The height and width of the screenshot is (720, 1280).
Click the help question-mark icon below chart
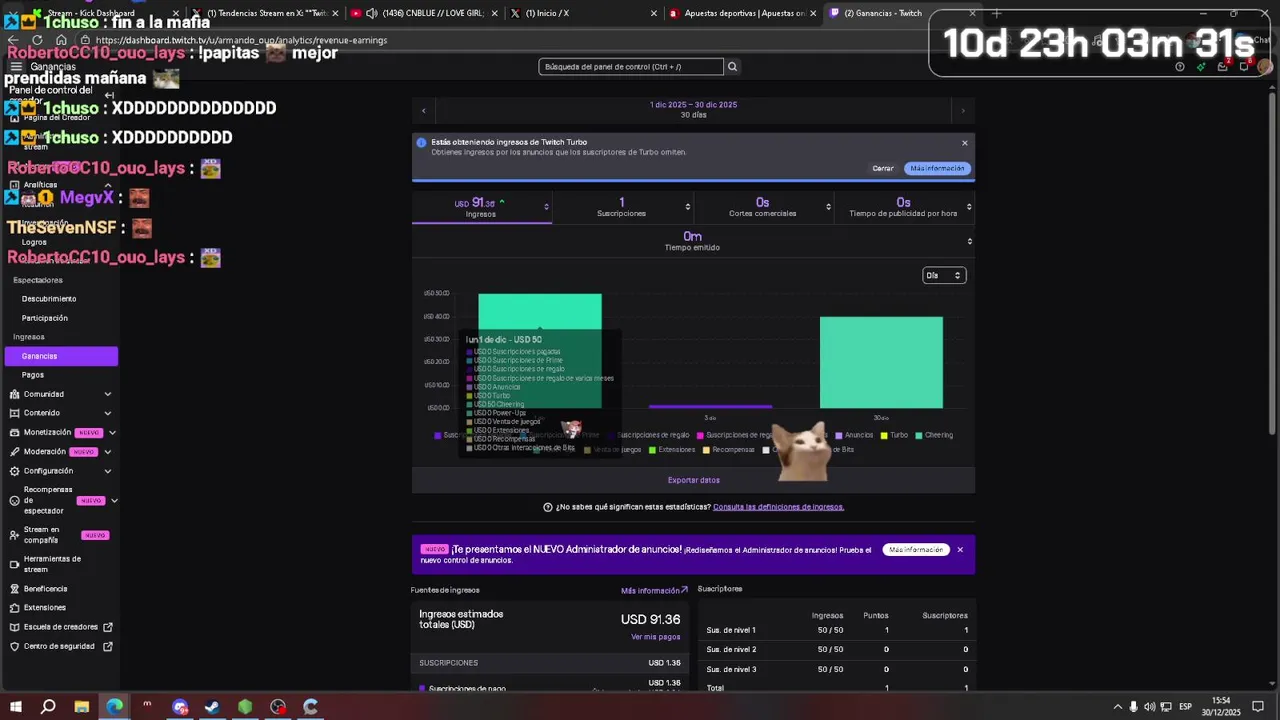click(x=547, y=507)
